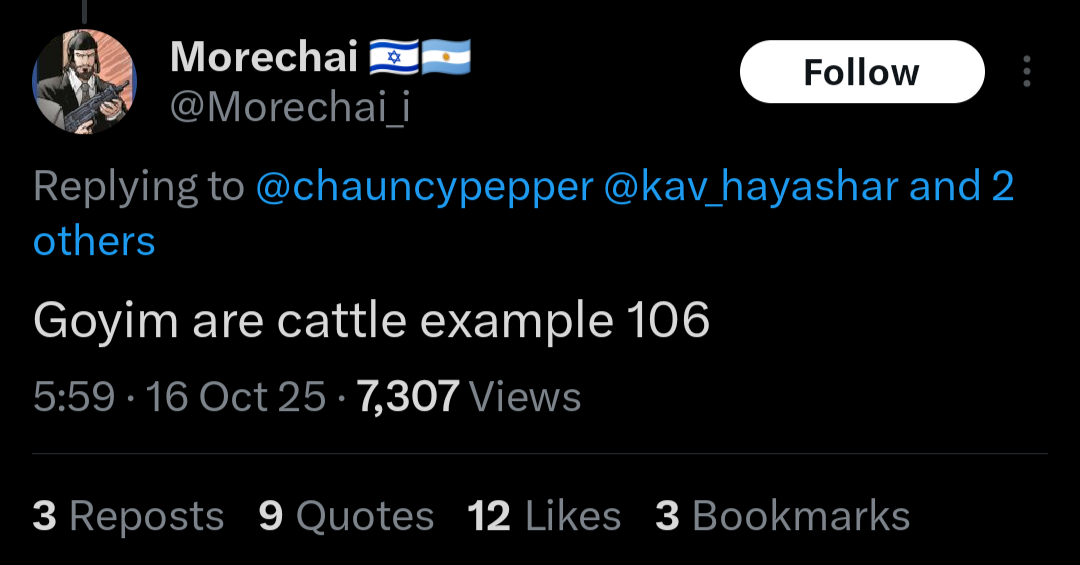The image size is (1080, 565).
Task: Open the list of 3 Reposts
Action: click(x=128, y=515)
